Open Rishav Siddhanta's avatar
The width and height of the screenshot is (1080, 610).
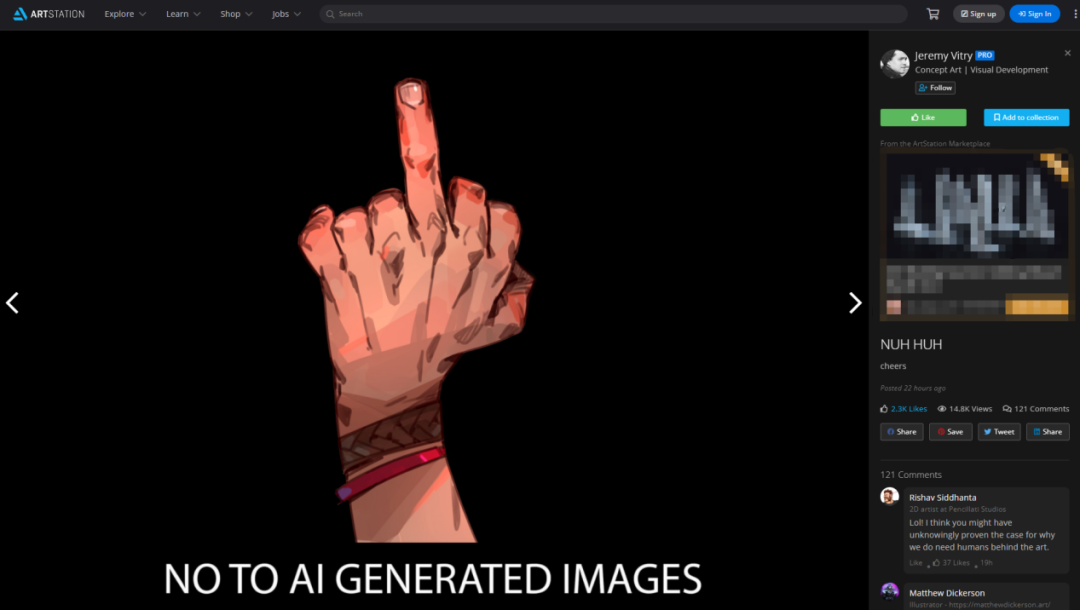click(889, 496)
